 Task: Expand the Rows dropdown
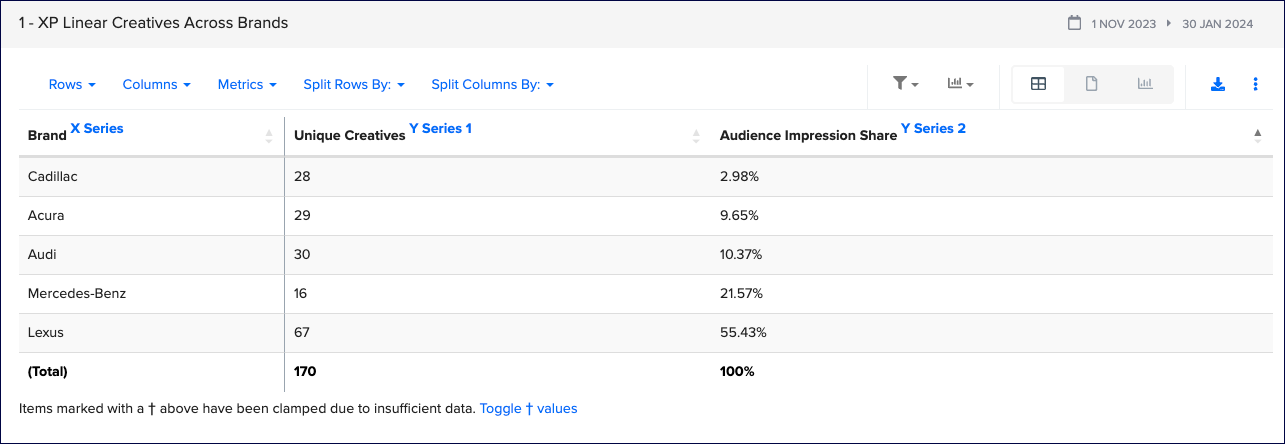point(72,85)
